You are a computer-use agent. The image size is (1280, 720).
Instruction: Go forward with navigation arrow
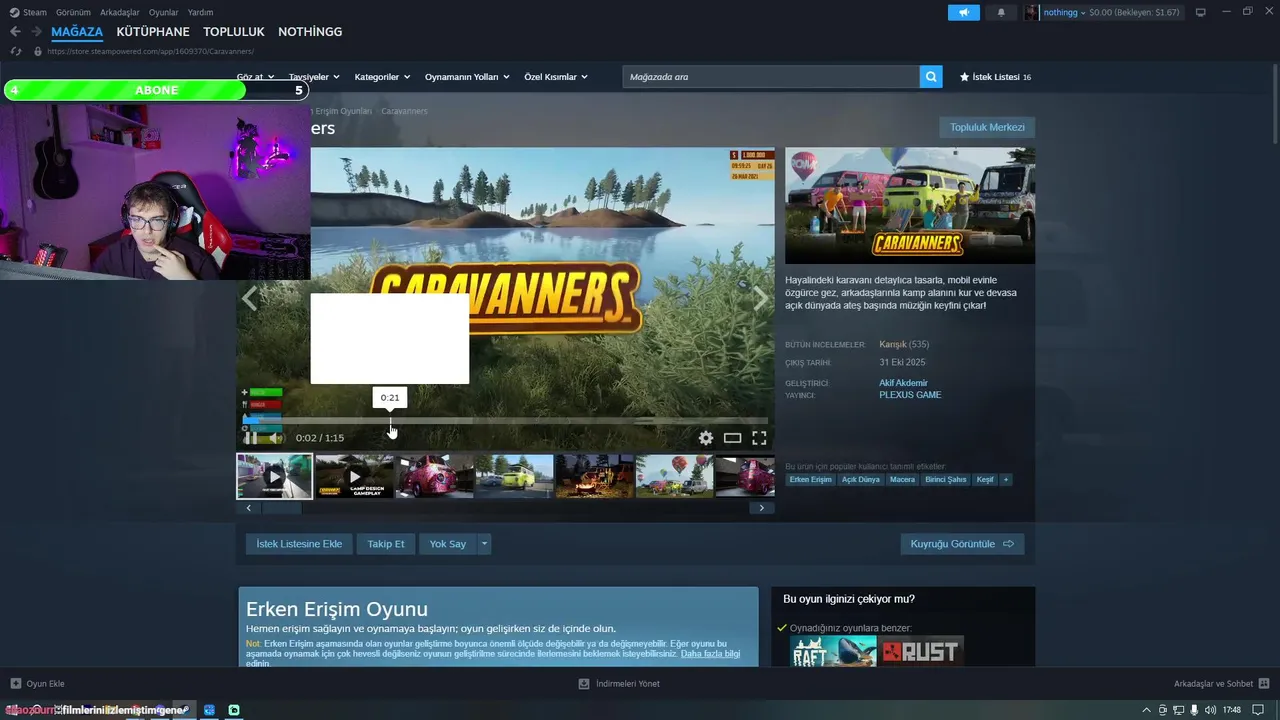[36, 32]
